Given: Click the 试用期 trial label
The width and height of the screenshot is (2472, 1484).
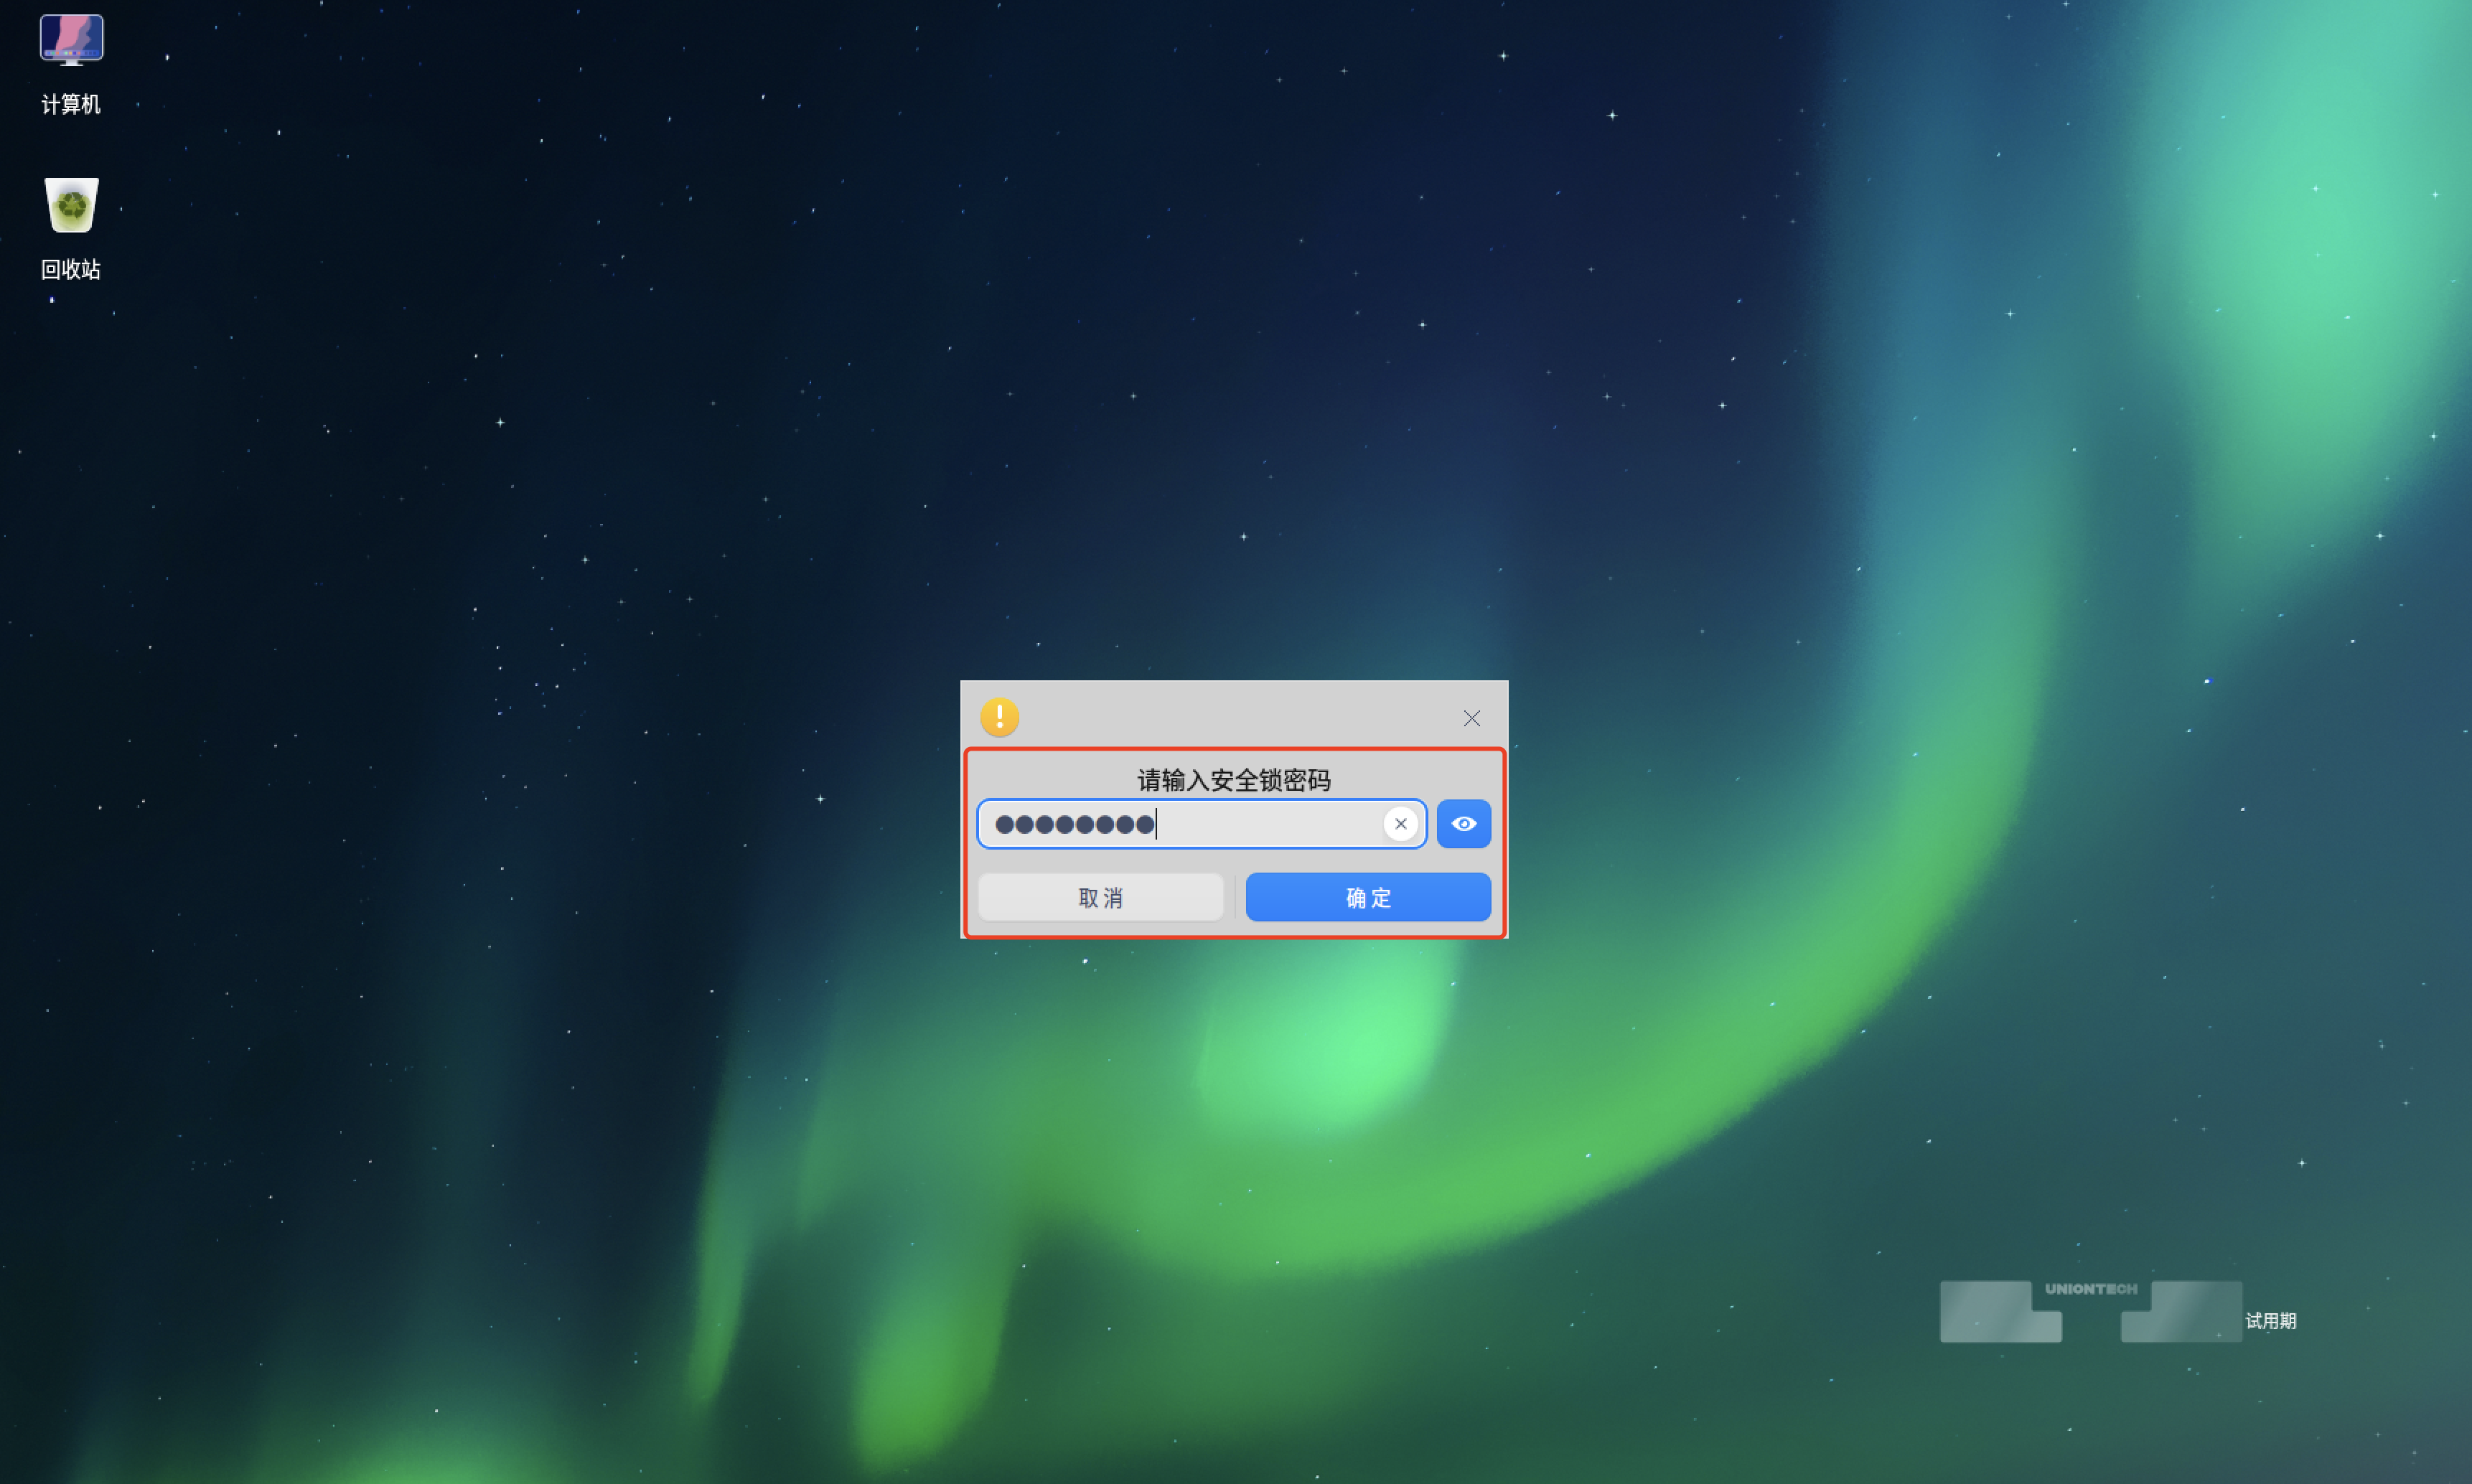Looking at the screenshot, I should coord(2270,1321).
